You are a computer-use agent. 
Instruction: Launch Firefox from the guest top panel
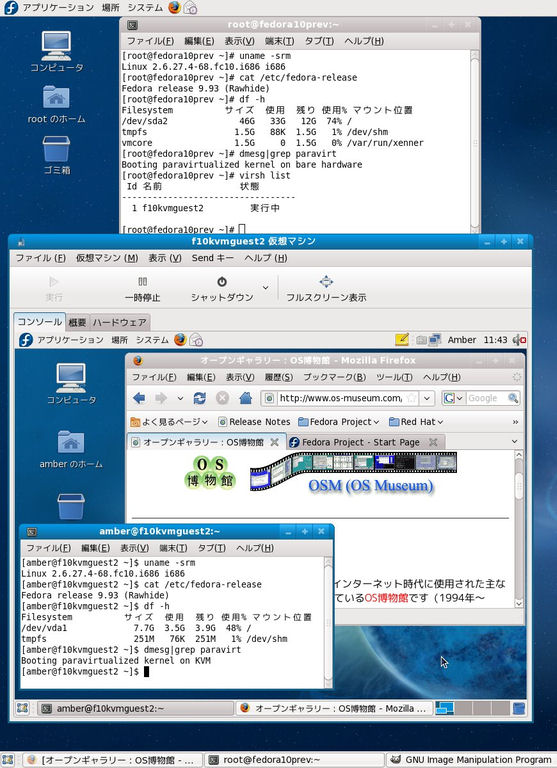(x=180, y=339)
